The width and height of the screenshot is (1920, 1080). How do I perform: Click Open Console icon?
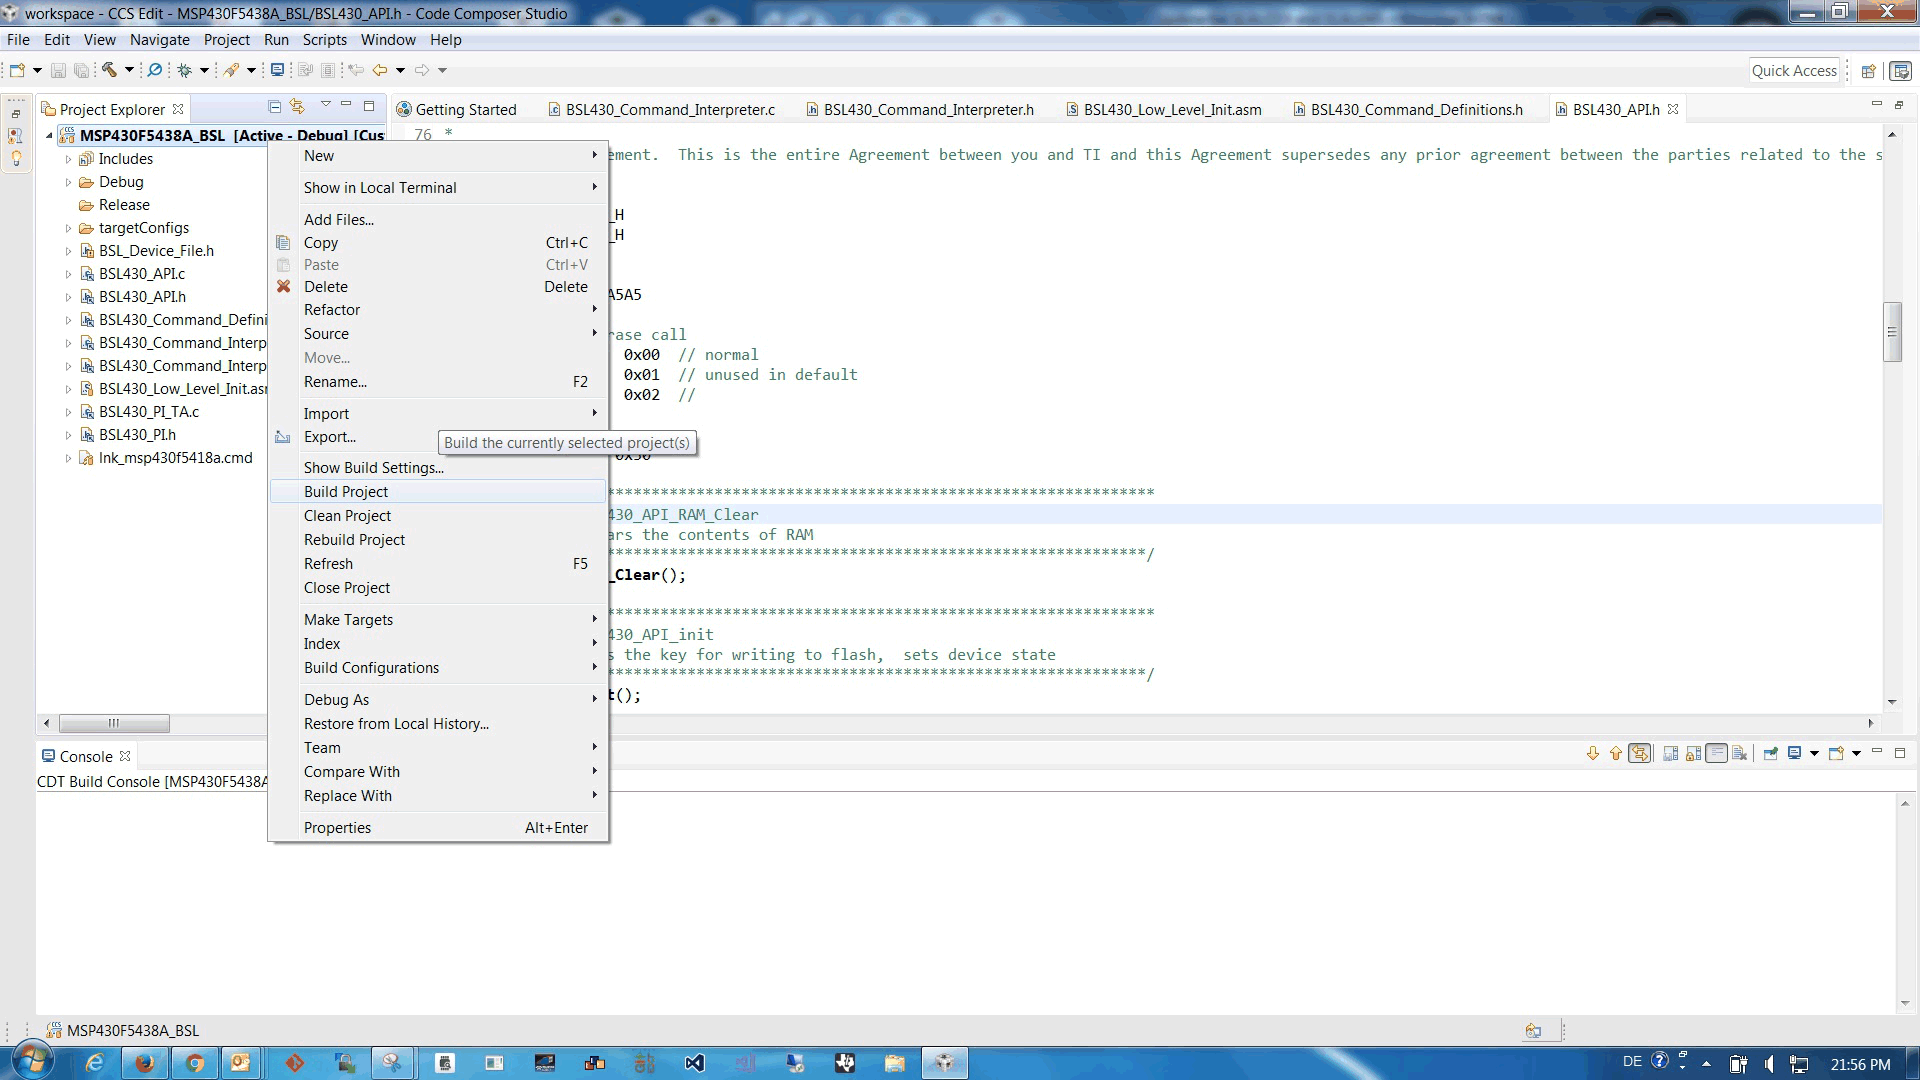1836,753
